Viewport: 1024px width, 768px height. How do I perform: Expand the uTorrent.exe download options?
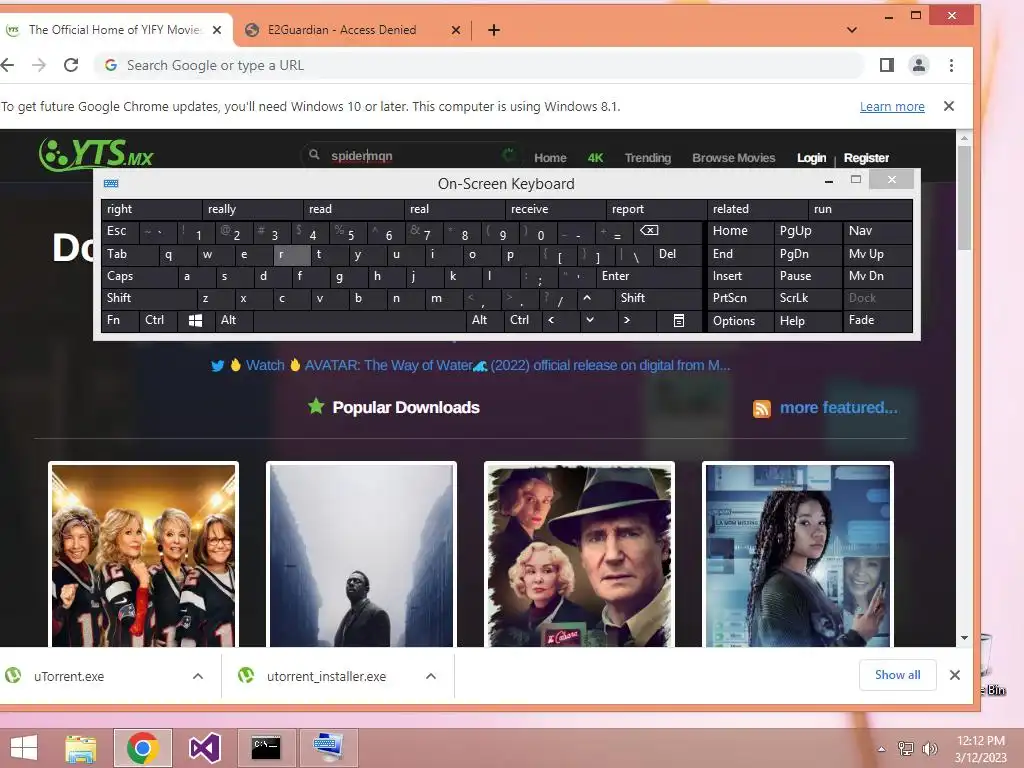pos(198,677)
